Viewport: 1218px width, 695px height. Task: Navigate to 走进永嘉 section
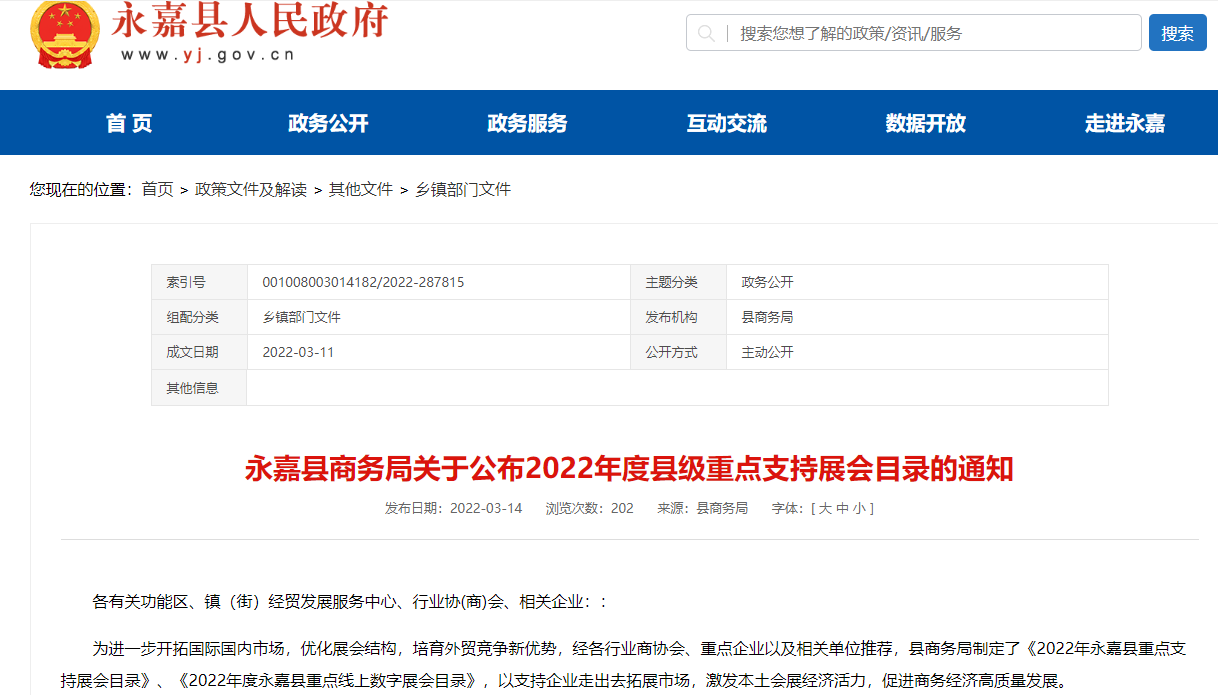pos(1124,123)
